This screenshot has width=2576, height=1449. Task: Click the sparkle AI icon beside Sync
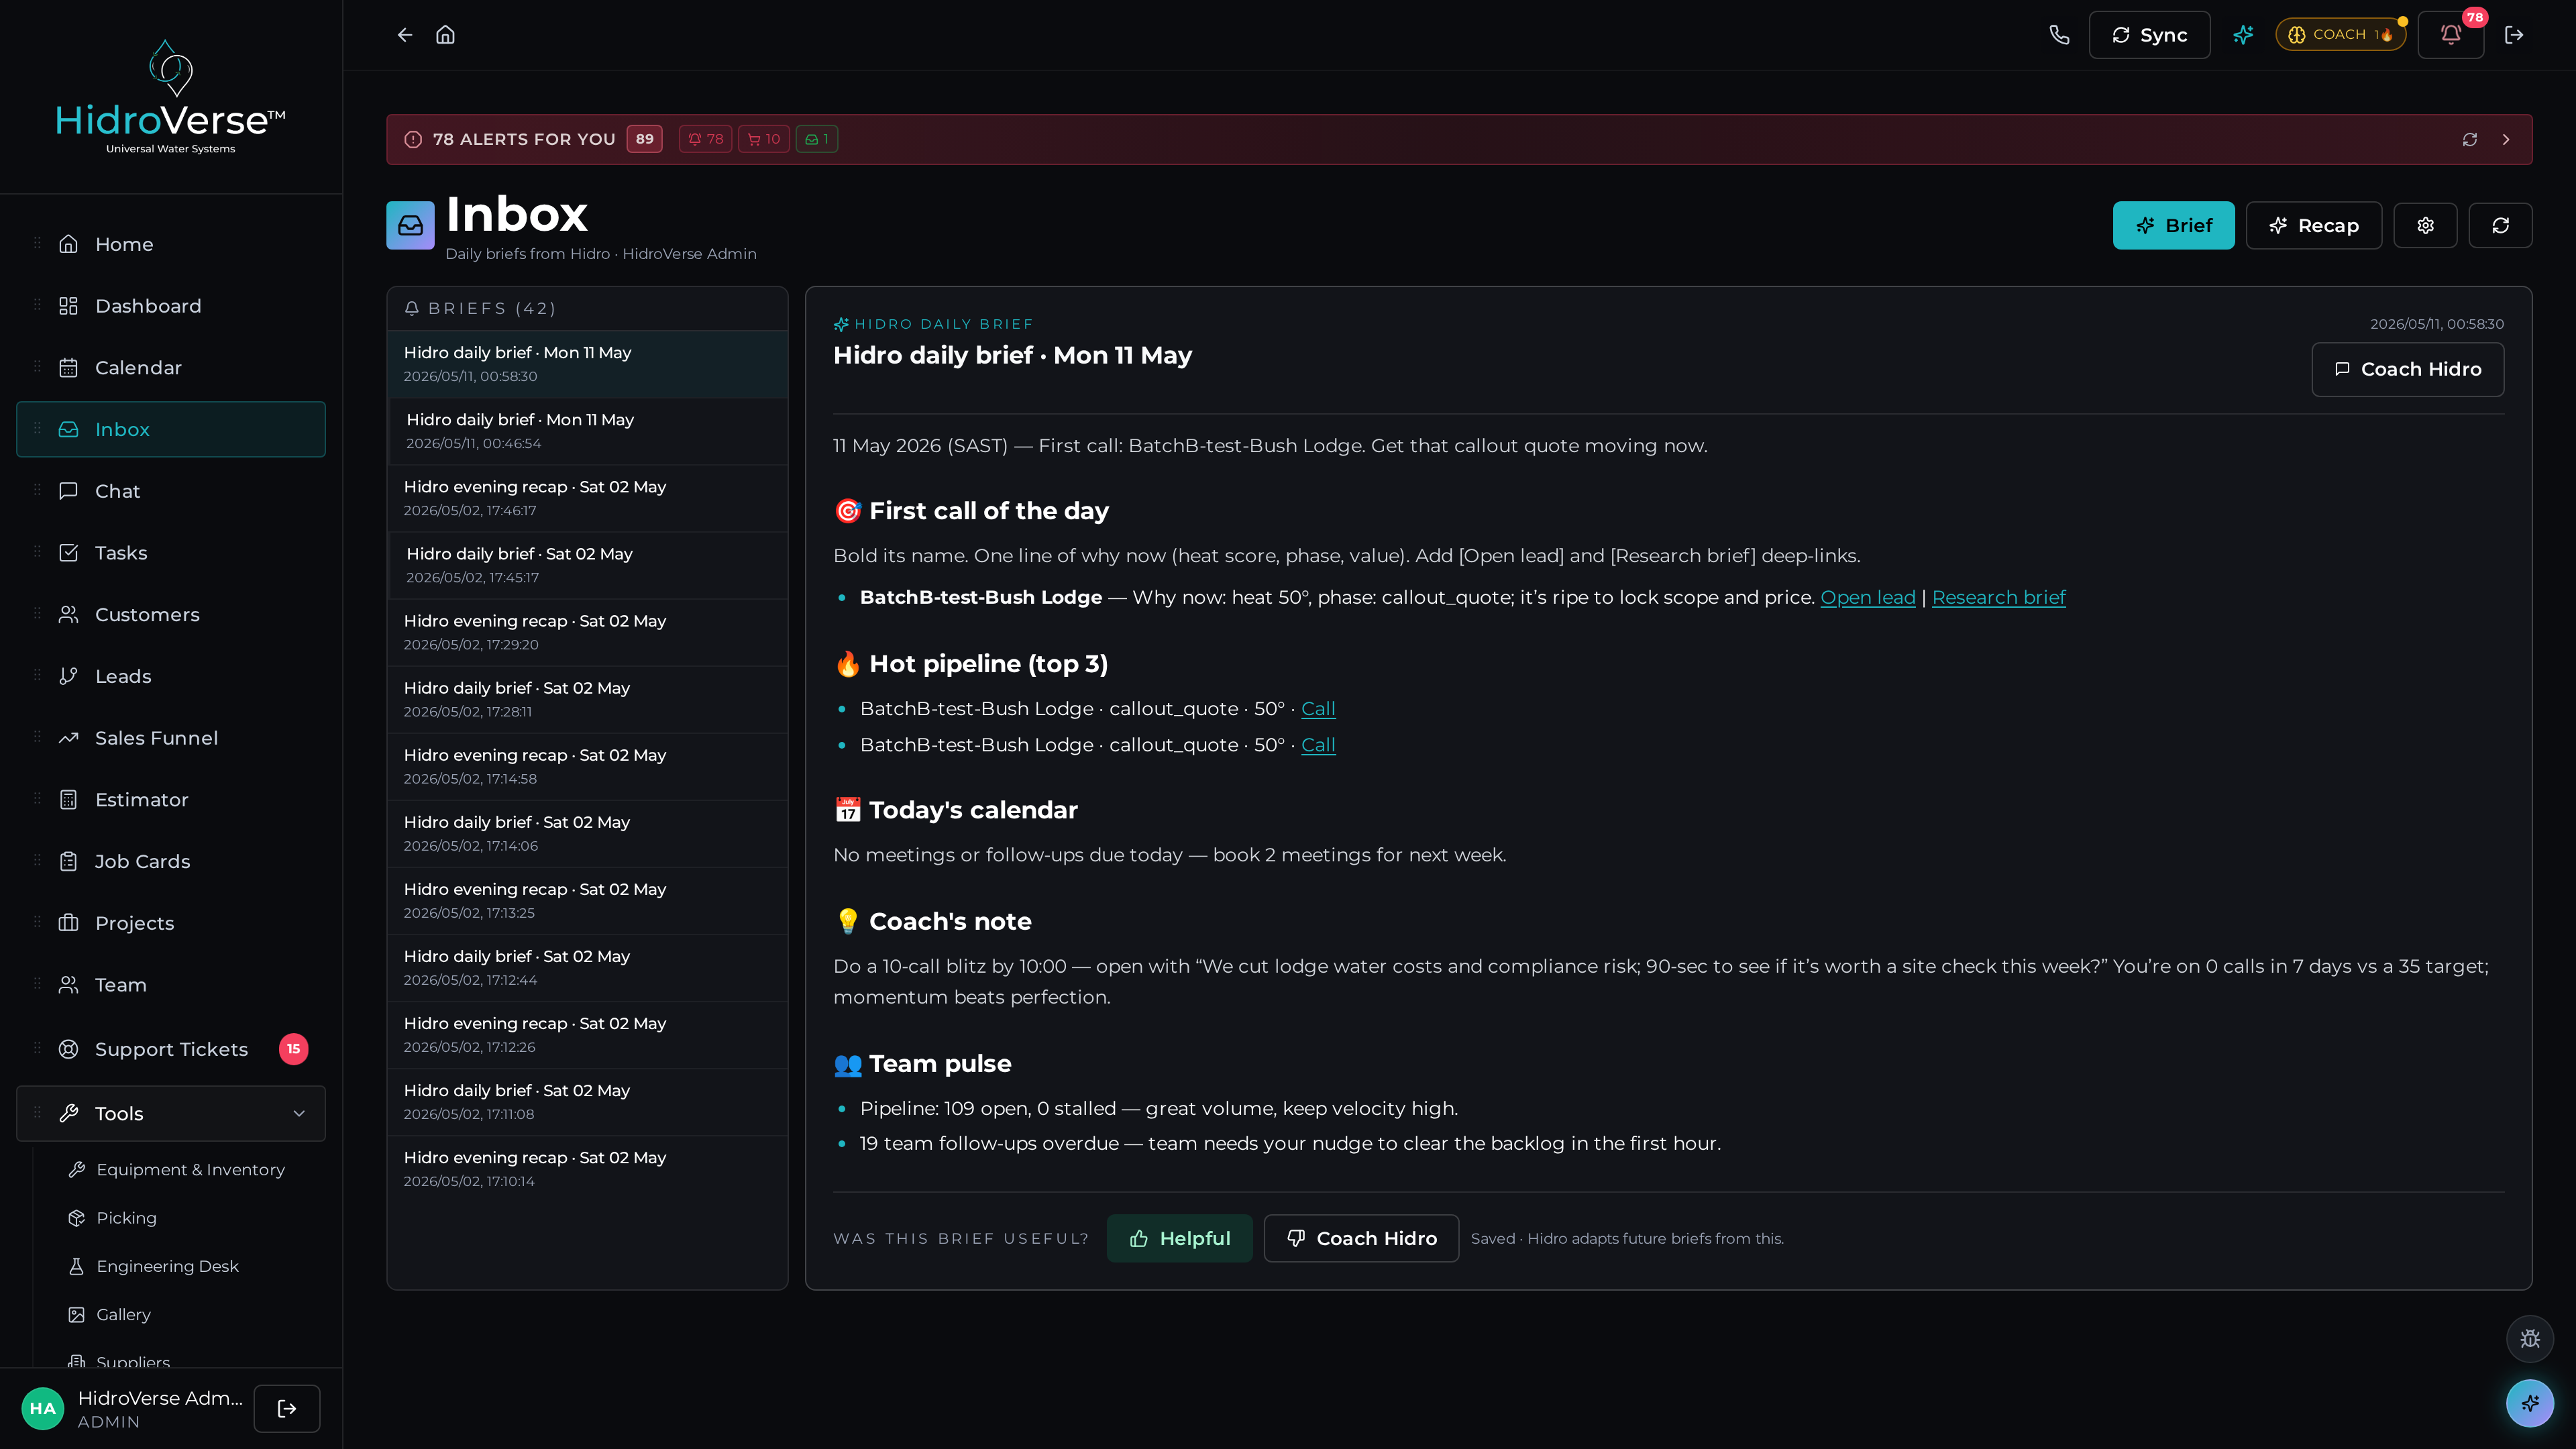2243,35
